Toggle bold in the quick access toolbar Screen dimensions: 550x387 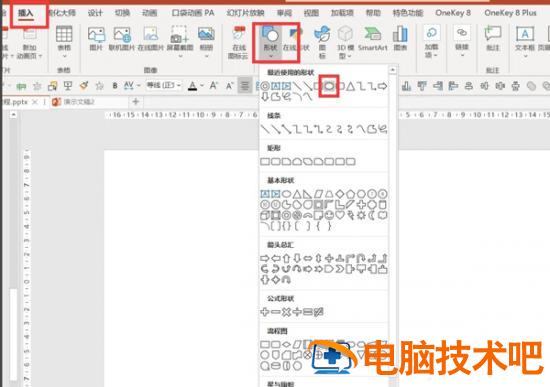coord(115,86)
